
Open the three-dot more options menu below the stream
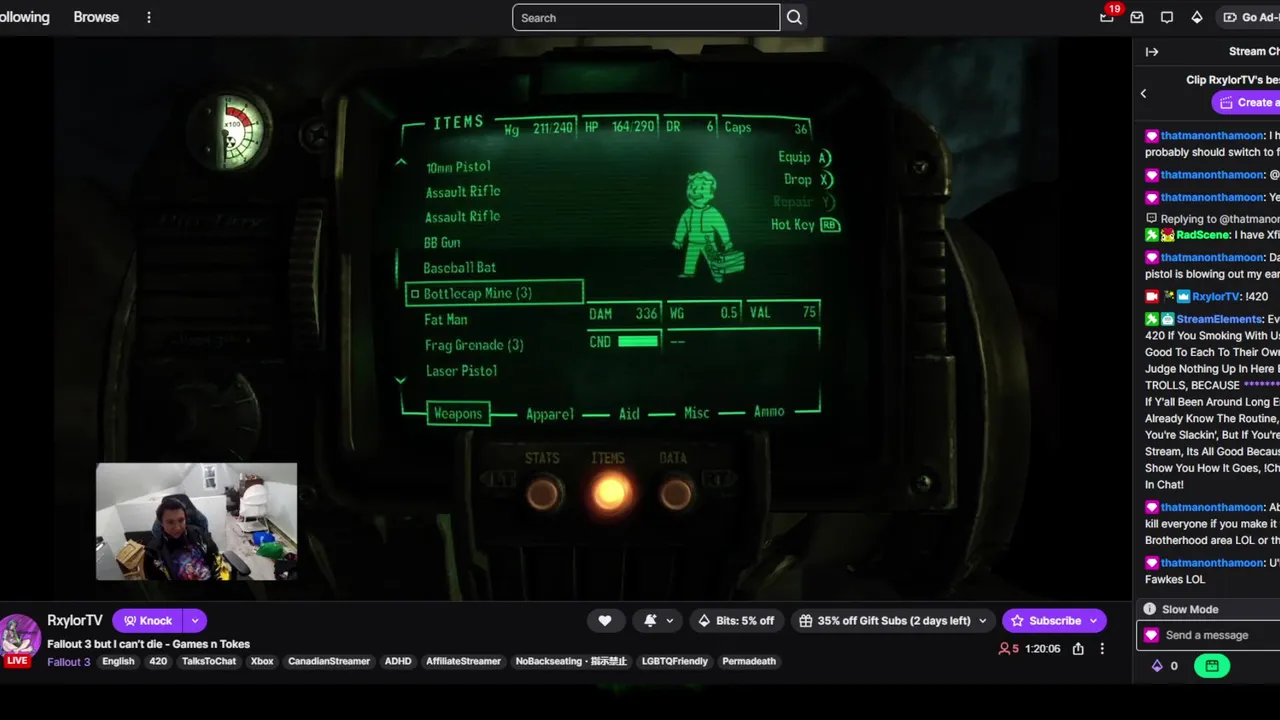point(1102,648)
